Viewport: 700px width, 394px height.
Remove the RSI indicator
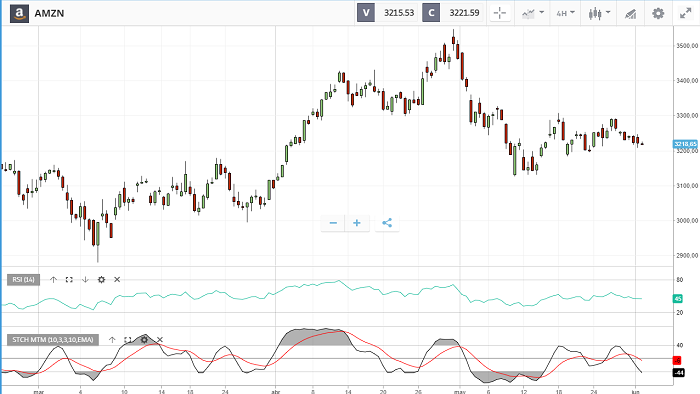click(x=117, y=280)
